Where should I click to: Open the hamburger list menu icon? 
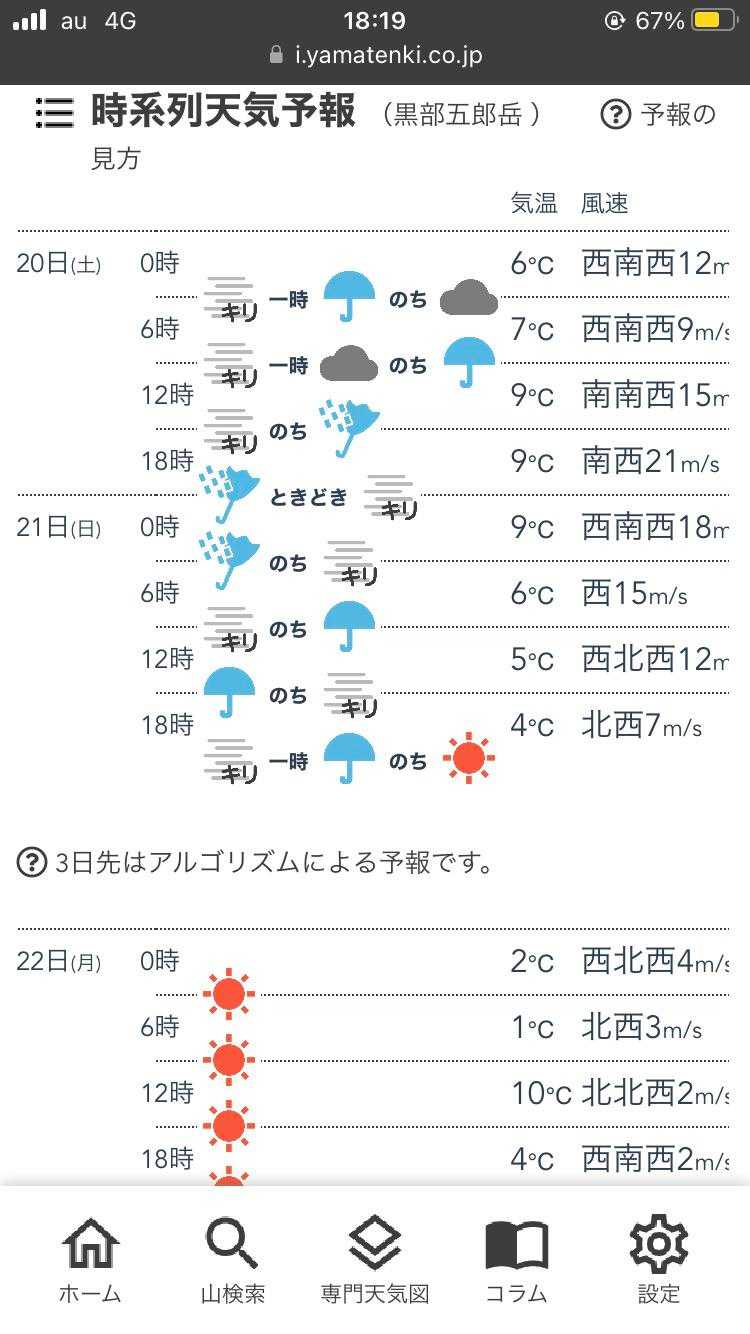coord(54,113)
